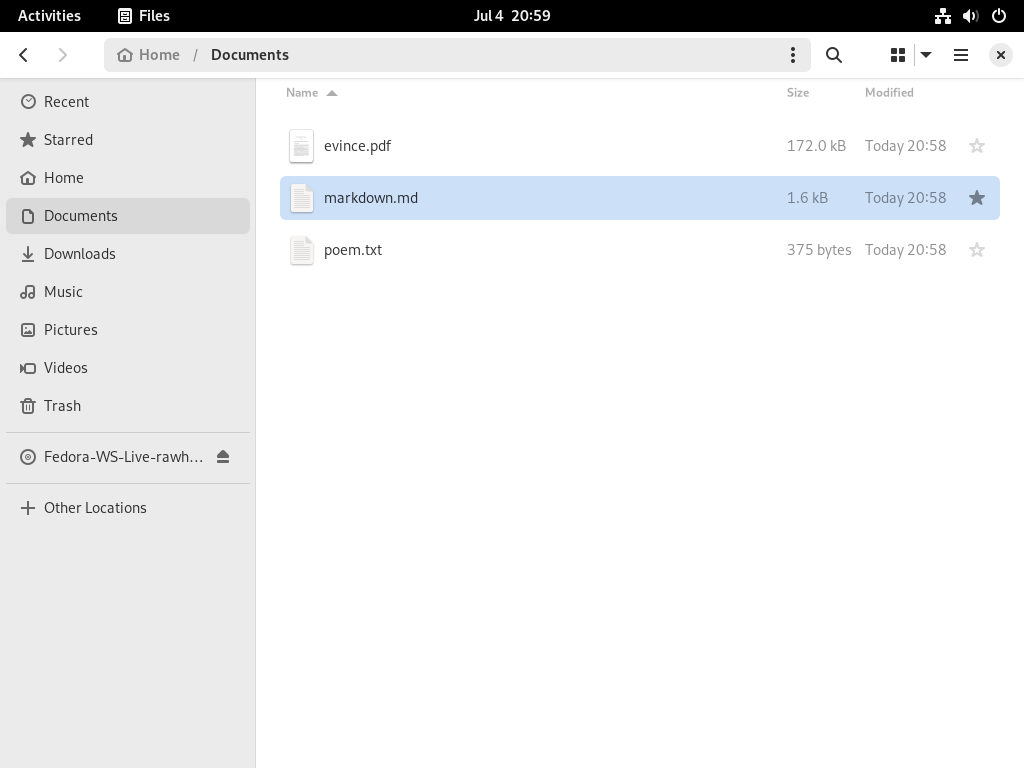The height and width of the screenshot is (768, 1024).
Task: Unstar the markdown.md file
Action: (977, 198)
